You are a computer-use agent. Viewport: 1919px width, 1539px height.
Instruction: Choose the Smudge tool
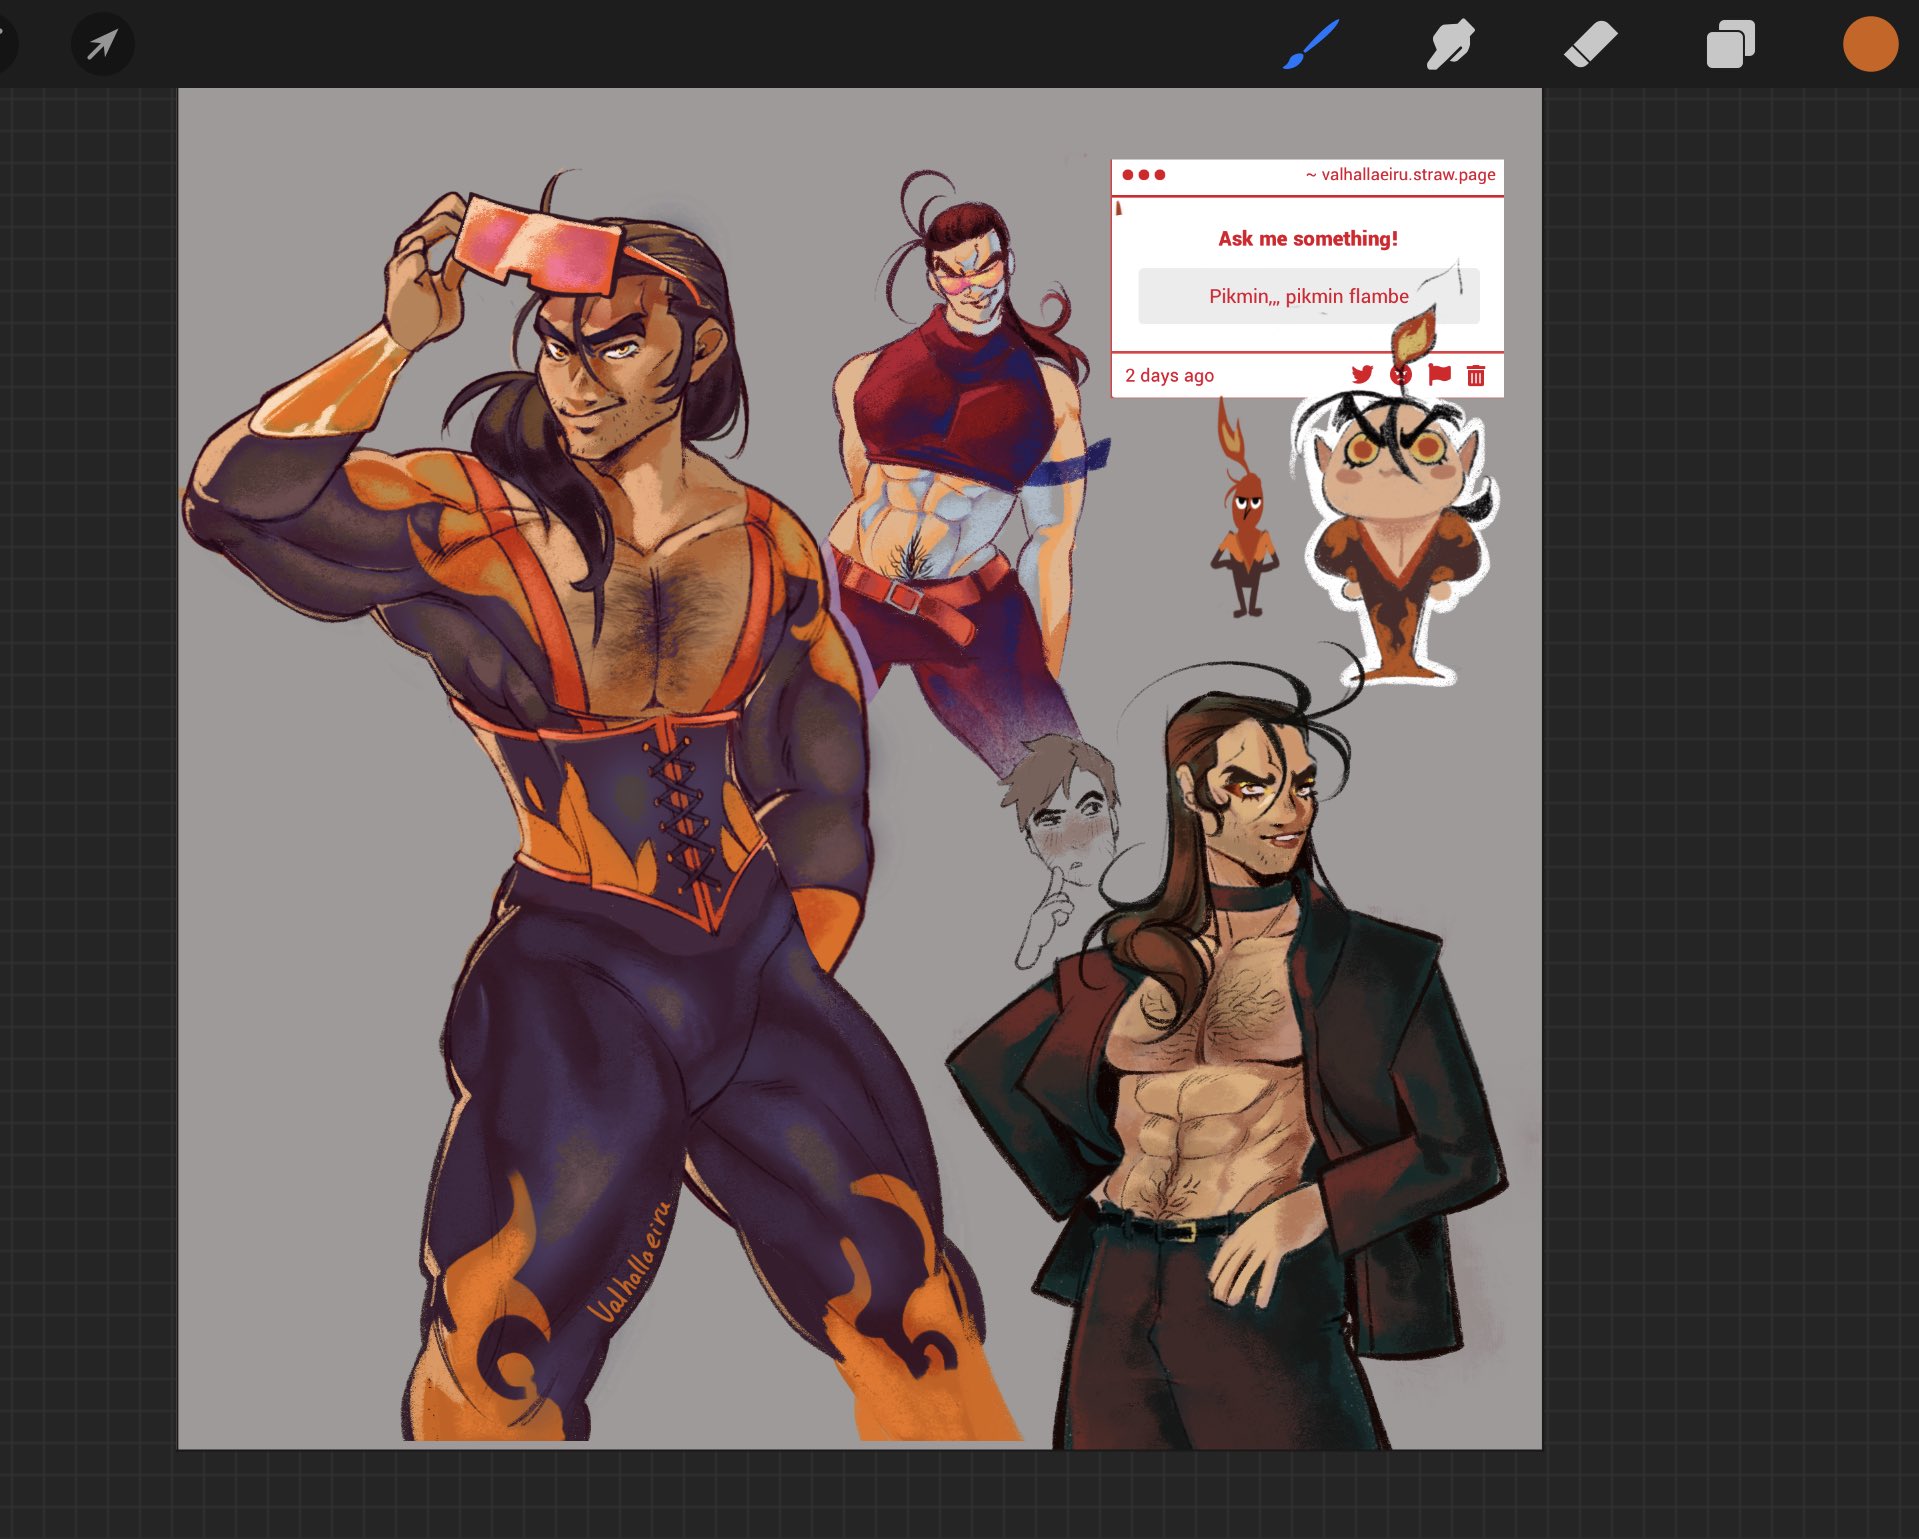tap(1450, 45)
